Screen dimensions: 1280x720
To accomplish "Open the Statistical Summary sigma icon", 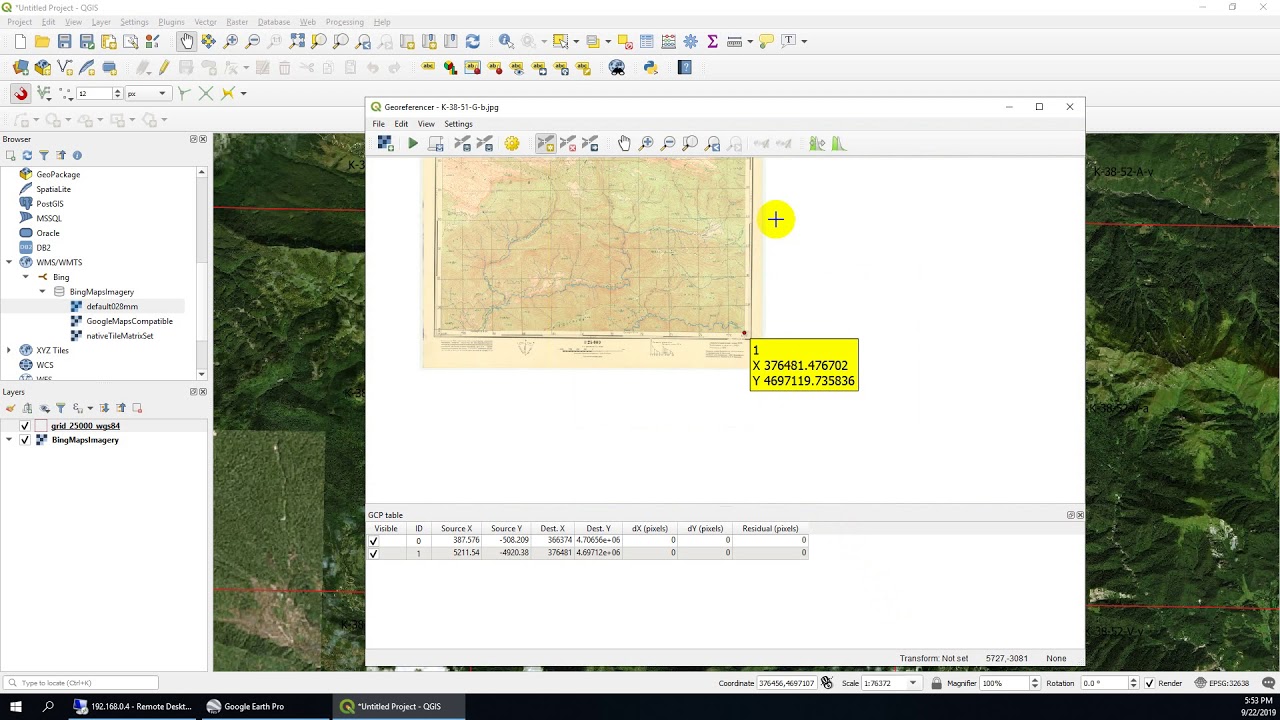I will (712, 41).
